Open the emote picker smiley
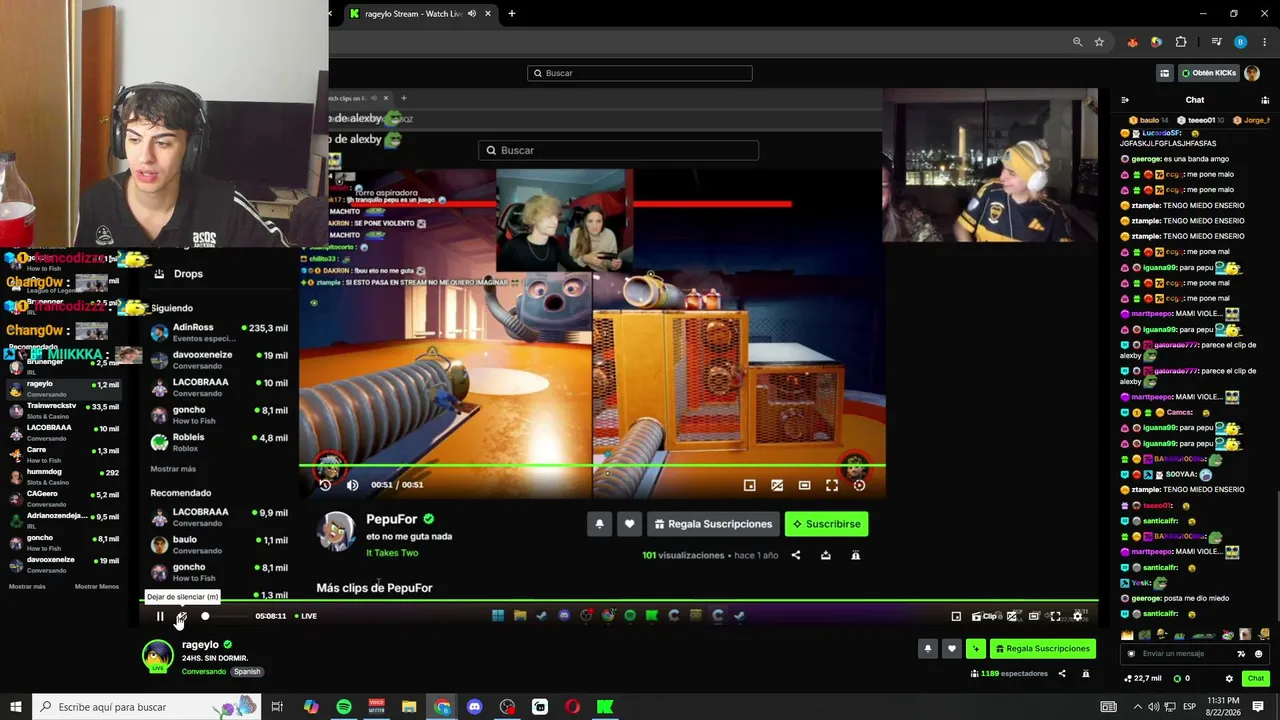This screenshot has width=1280, height=720. (x=1258, y=654)
